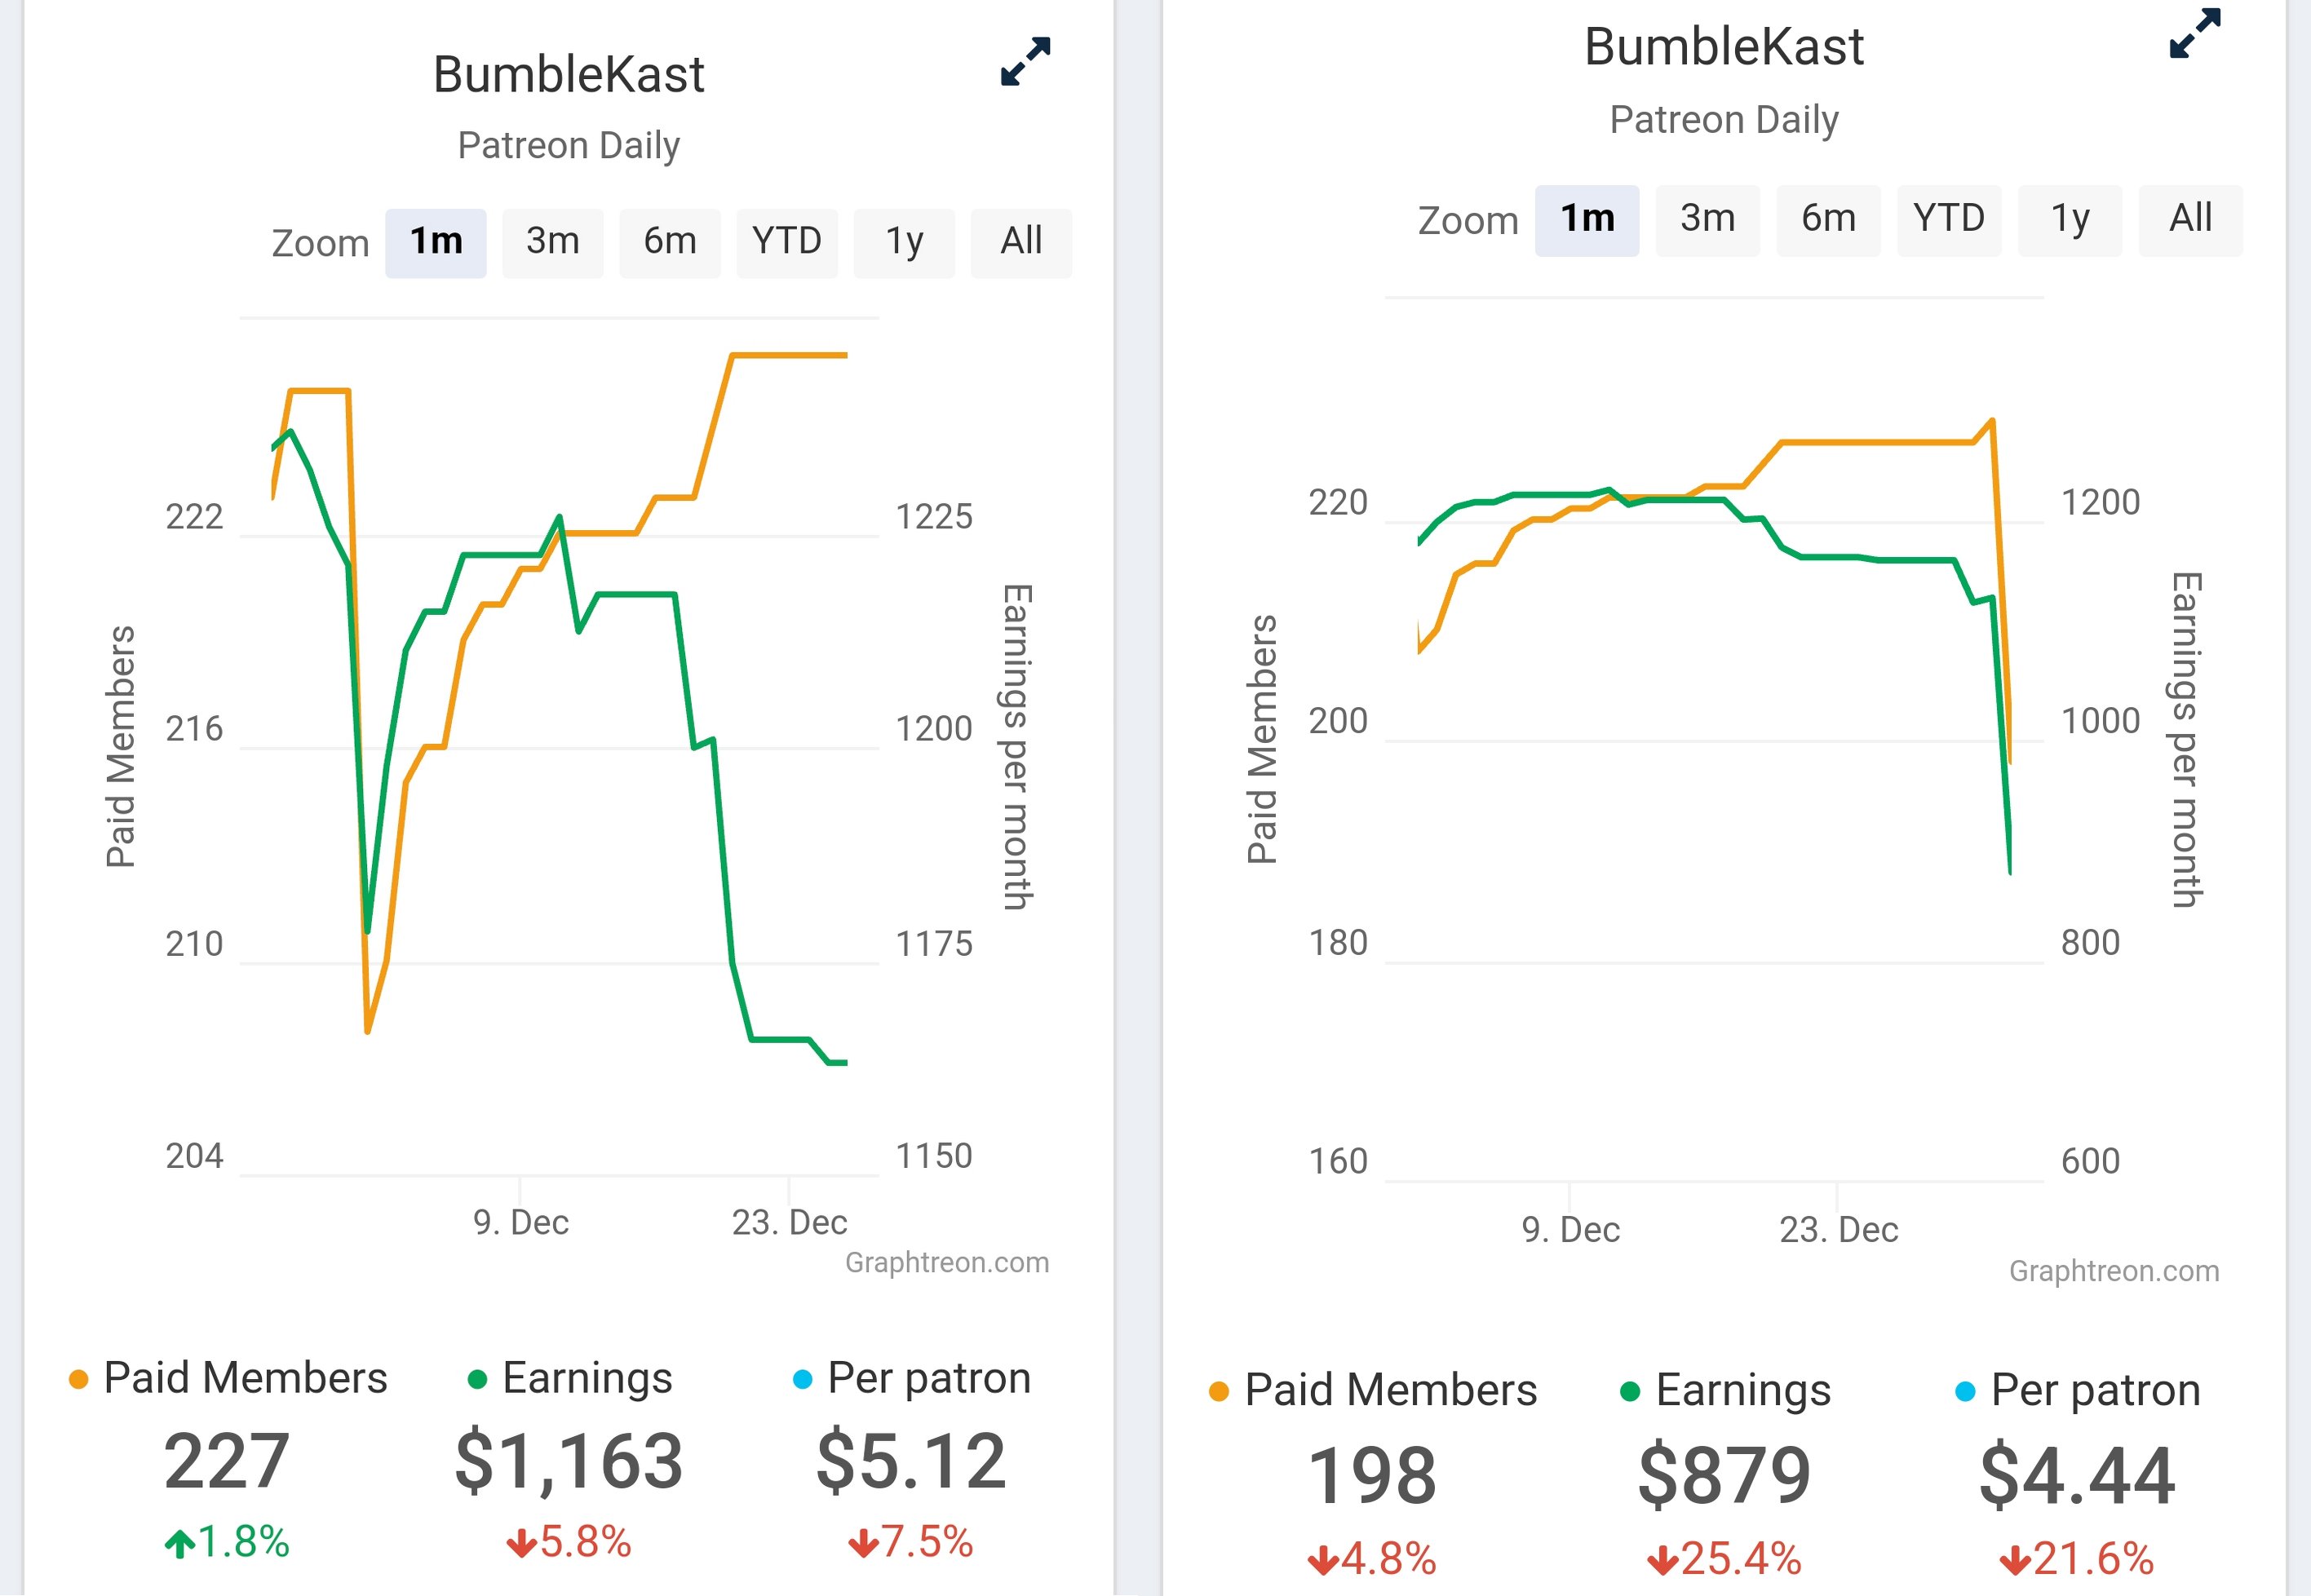Open Graphtreon.com link under right chart
This screenshot has height=1596, width=2311.
coord(2114,1271)
